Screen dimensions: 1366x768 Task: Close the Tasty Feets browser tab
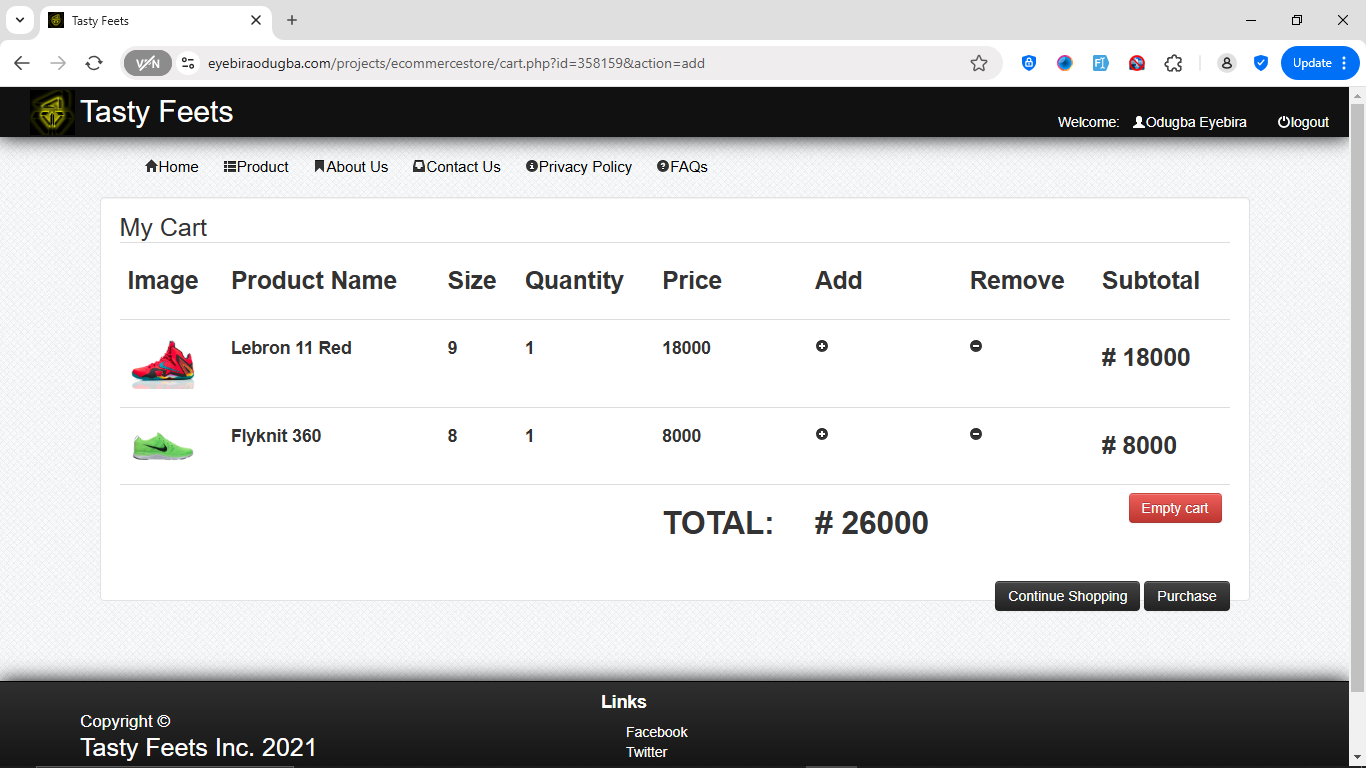256,20
